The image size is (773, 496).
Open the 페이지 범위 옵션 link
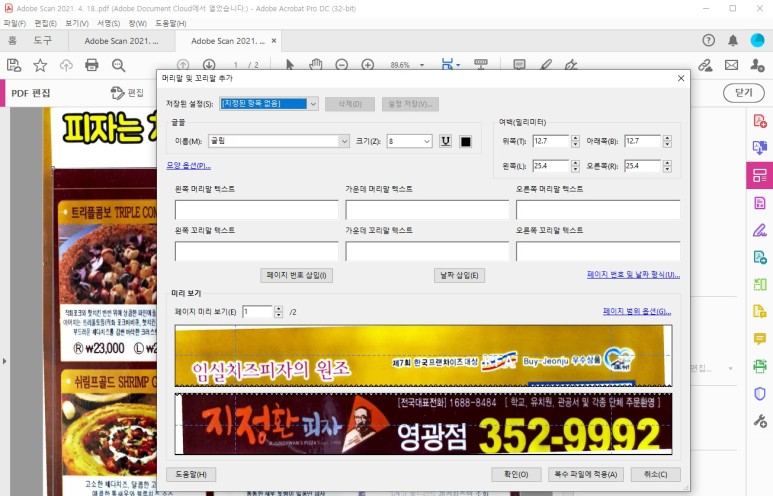tap(637, 312)
